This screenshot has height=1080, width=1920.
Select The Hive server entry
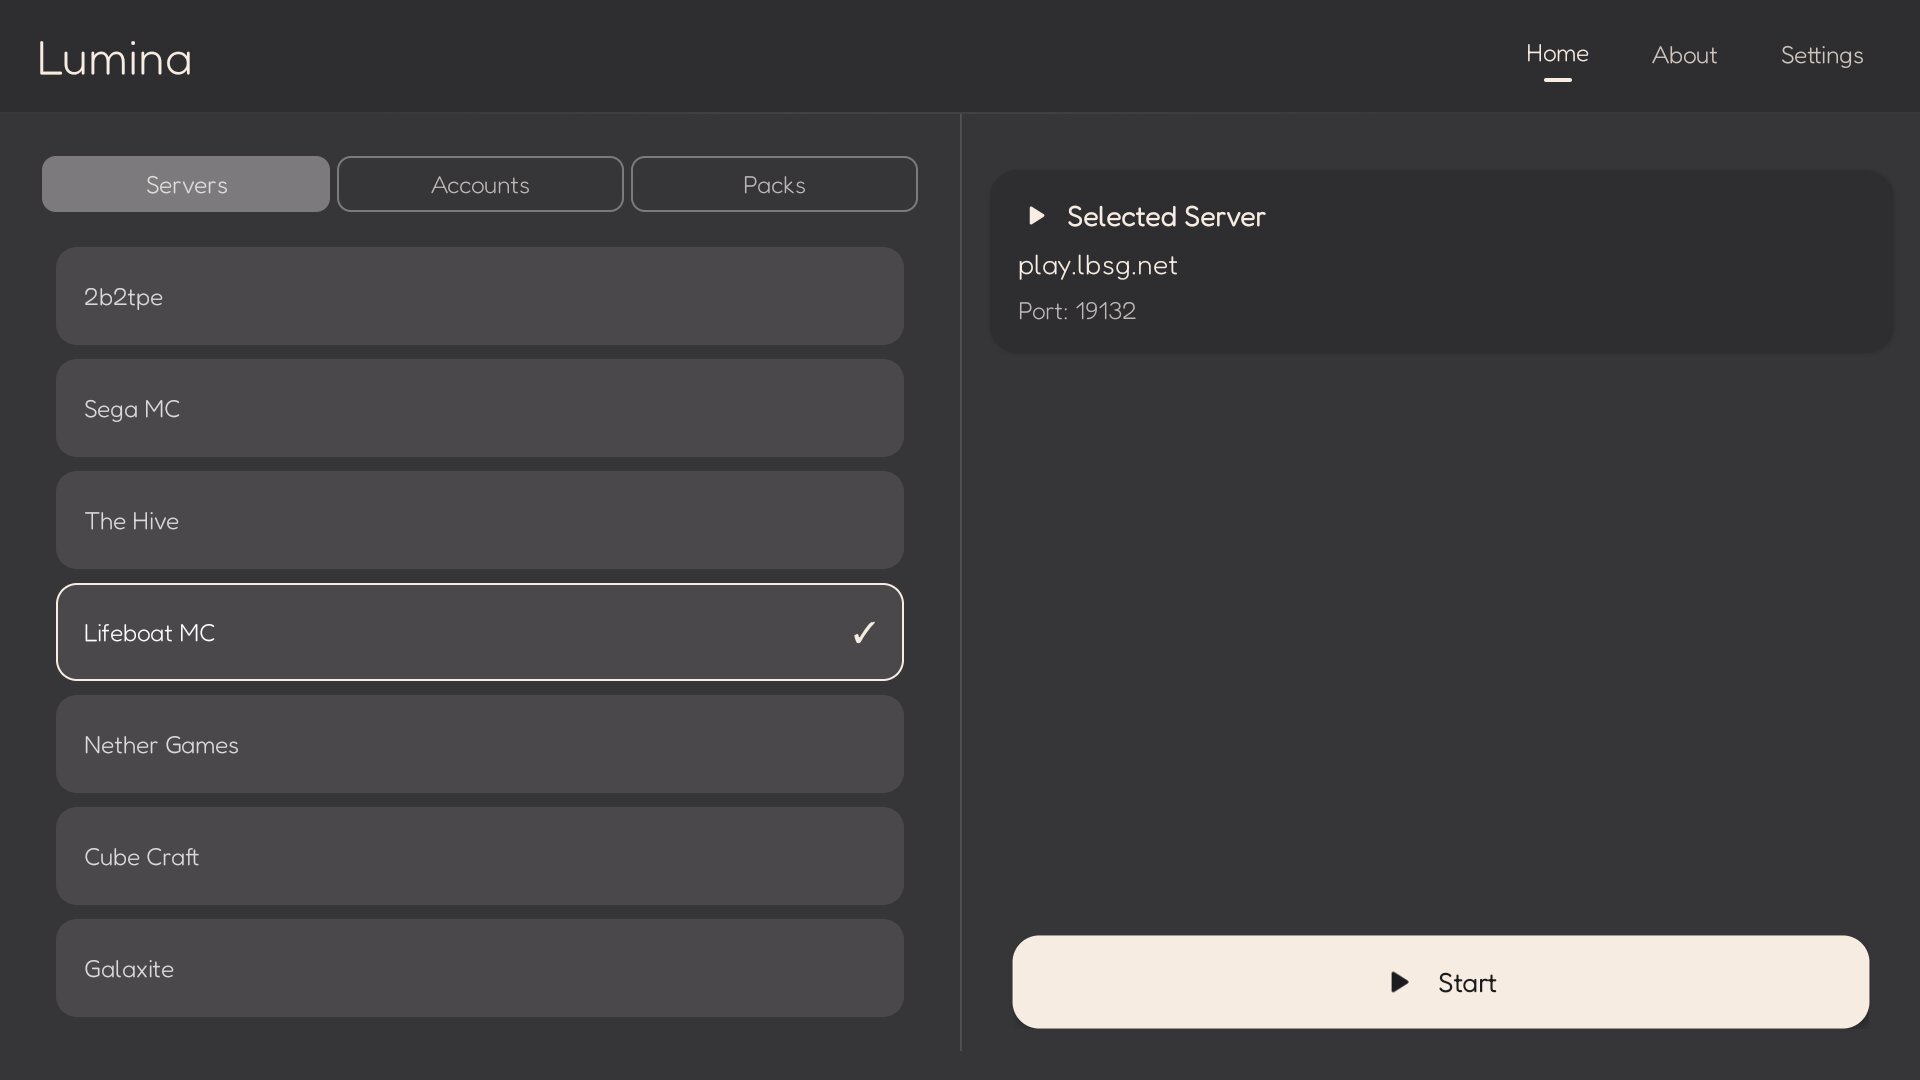pyautogui.click(x=480, y=521)
